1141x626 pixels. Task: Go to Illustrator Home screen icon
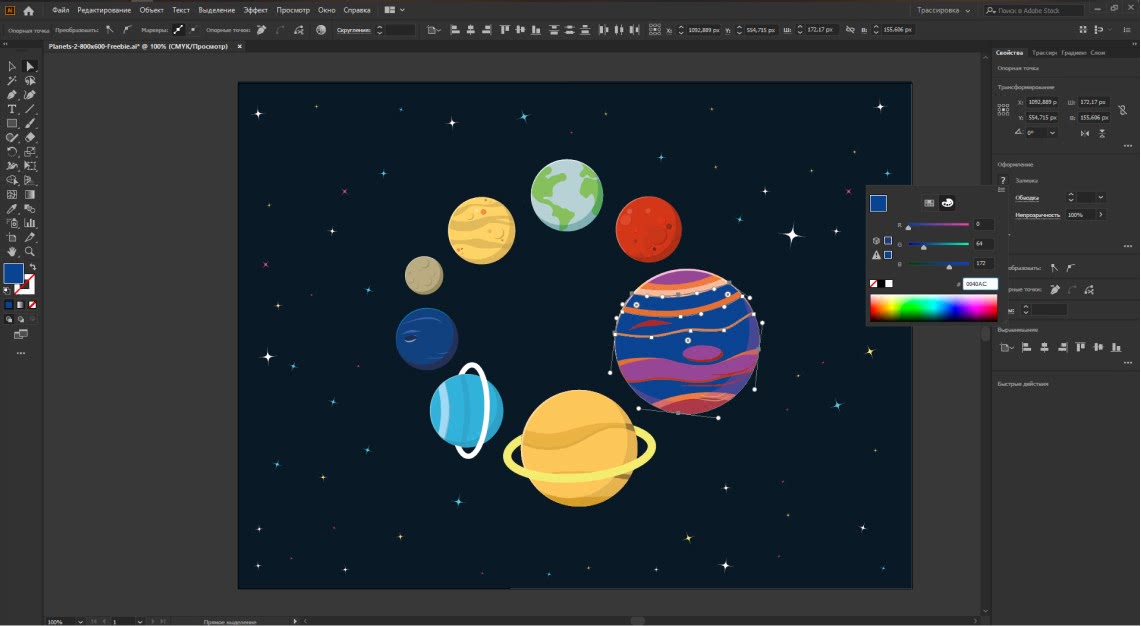coord(28,10)
